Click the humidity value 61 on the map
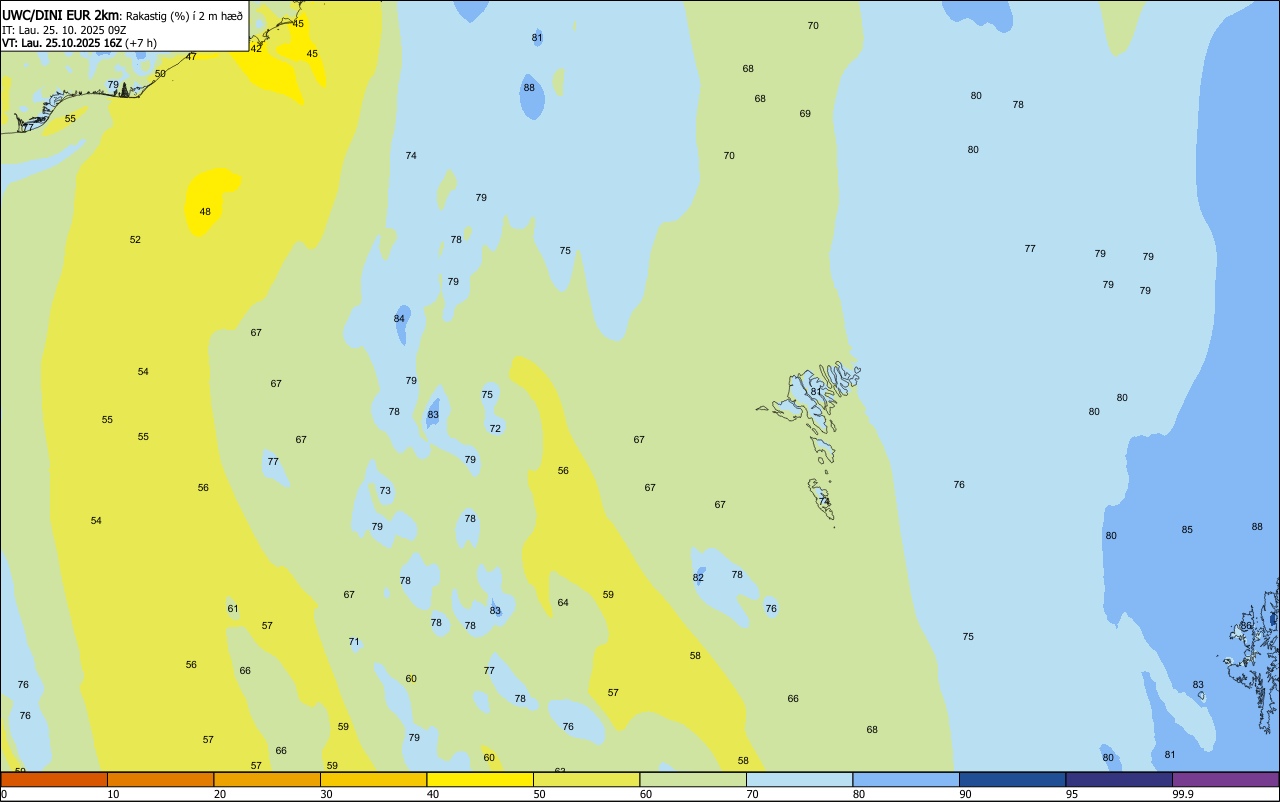The image size is (1280, 802). (x=233, y=609)
